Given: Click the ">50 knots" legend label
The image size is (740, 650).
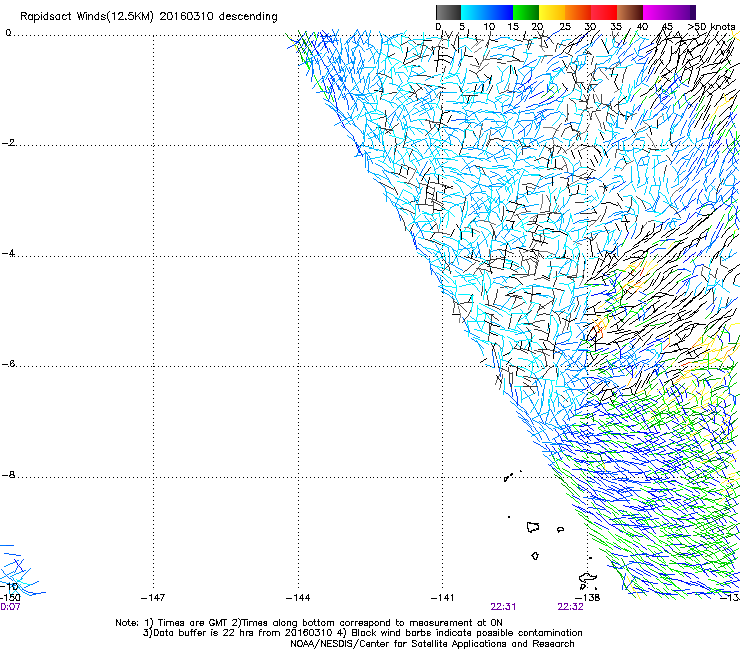Looking at the screenshot, I should click(x=712, y=27).
